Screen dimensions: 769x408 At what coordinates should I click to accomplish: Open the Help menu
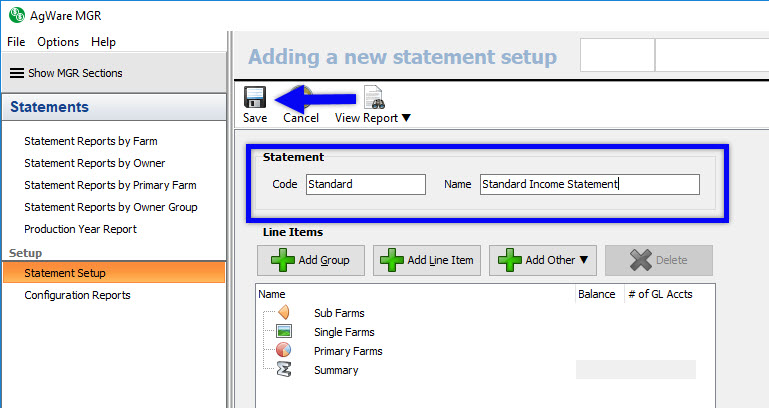tap(103, 42)
